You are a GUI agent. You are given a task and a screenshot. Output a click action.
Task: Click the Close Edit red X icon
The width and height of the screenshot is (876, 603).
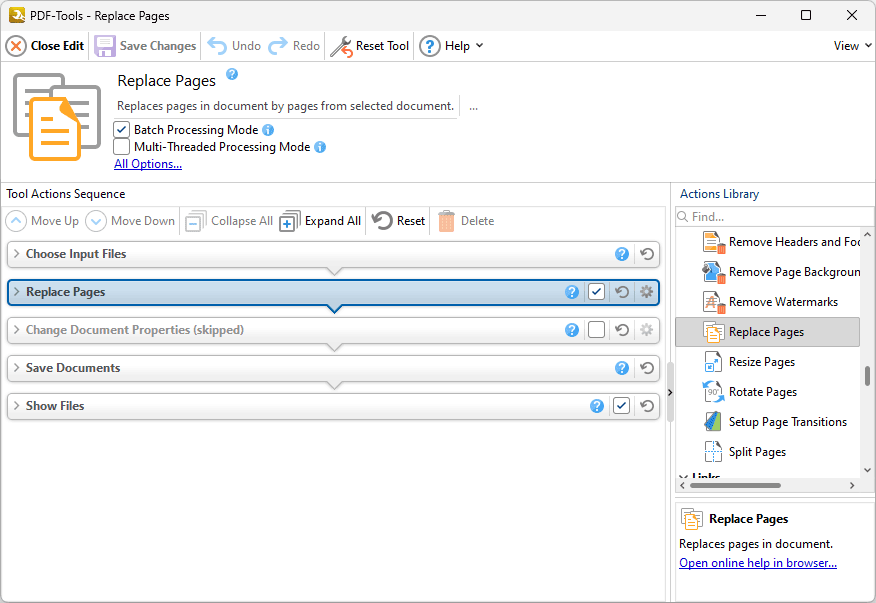pos(16,46)
